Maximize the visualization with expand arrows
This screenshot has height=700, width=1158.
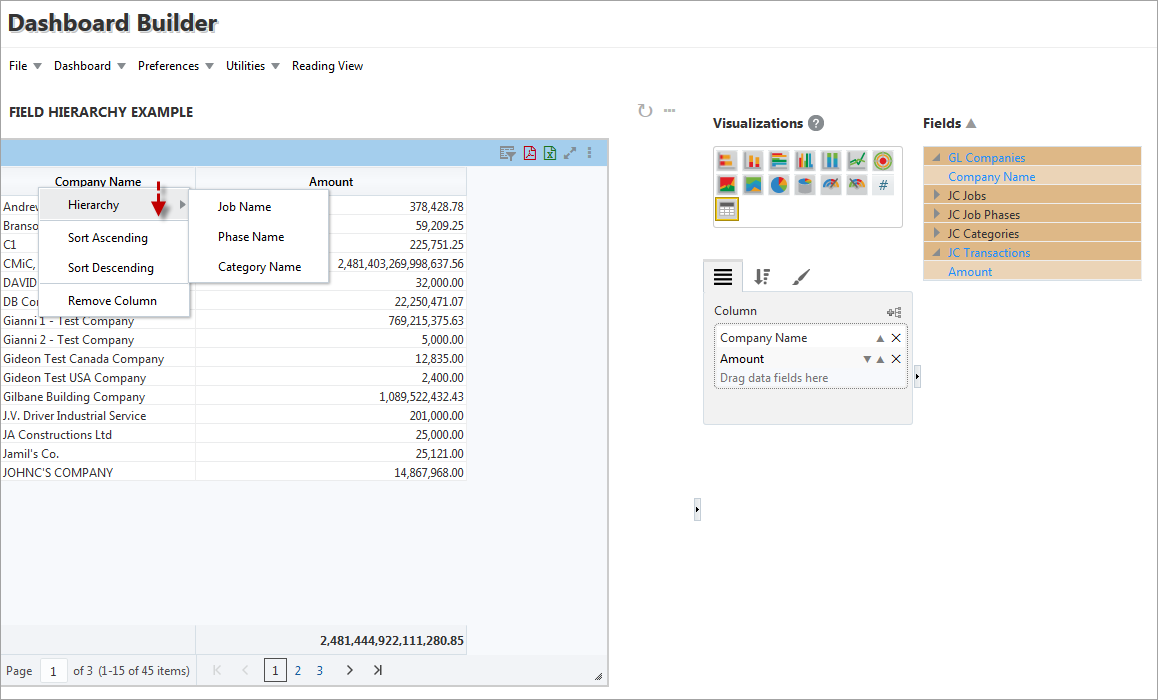[570, 153]
